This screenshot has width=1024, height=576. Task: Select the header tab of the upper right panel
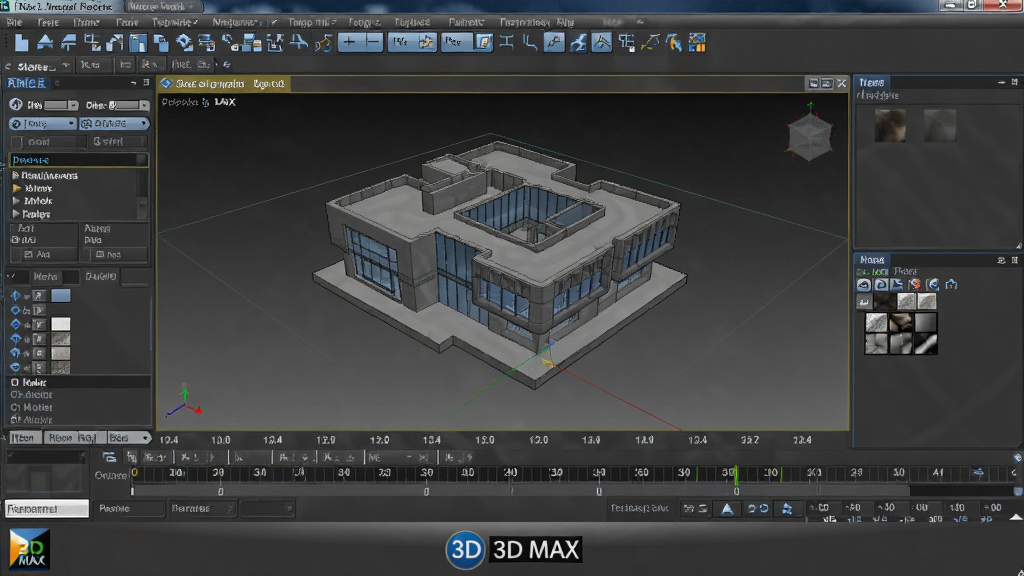tap(872, 82)
